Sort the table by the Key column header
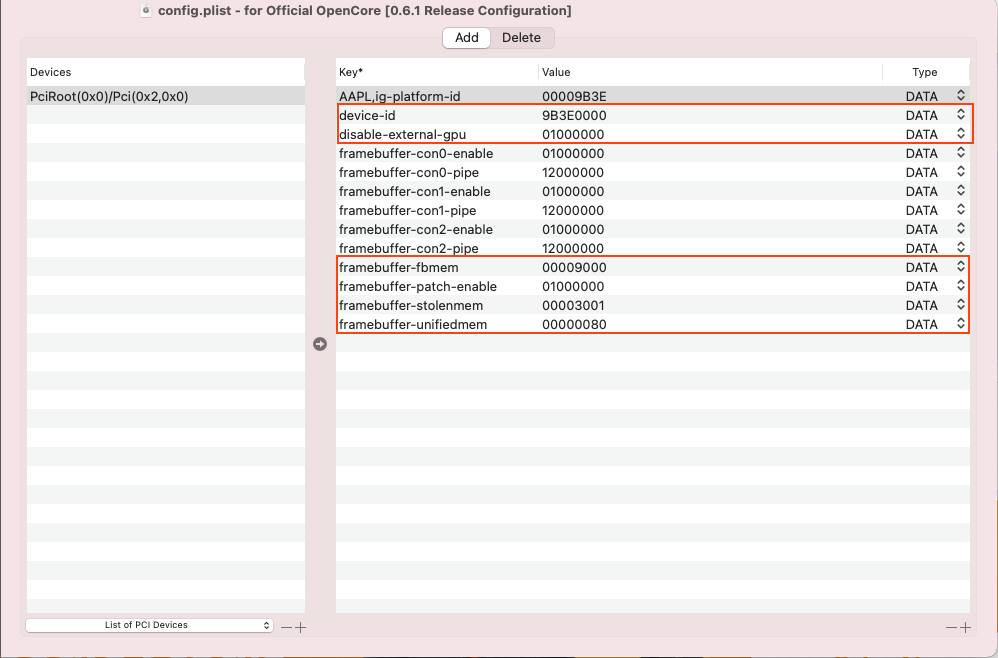Image resolution: width=998 pixels, height=658 pixels. click(x=436, y=72)
